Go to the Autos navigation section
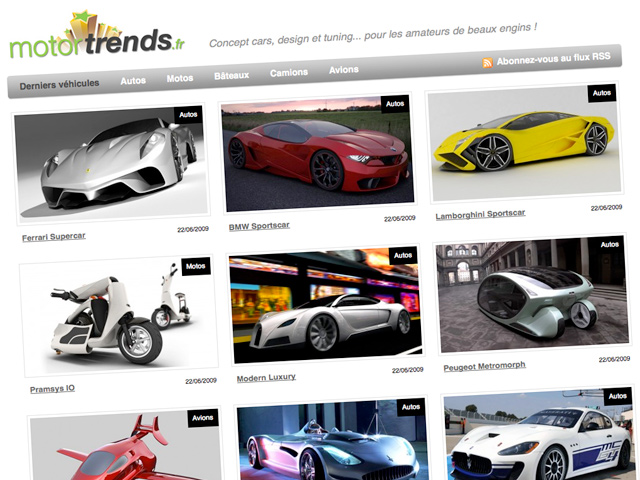Viewport: 640px width, 480px height. (x=133, y=80)
